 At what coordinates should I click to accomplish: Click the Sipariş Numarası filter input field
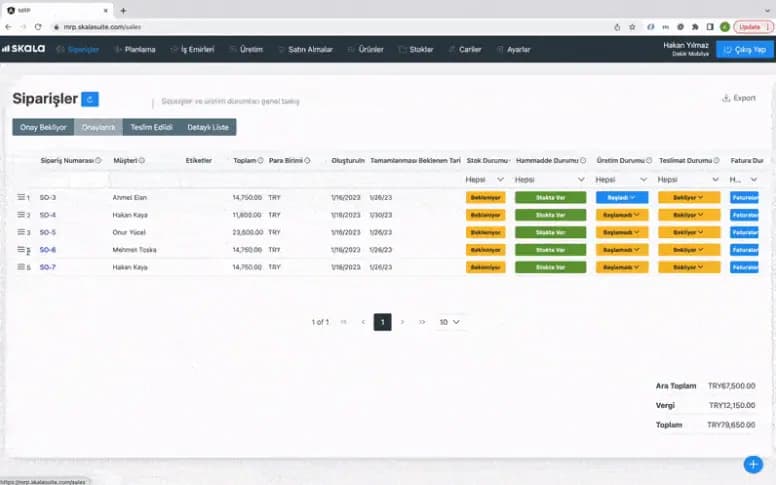(73, 180)
